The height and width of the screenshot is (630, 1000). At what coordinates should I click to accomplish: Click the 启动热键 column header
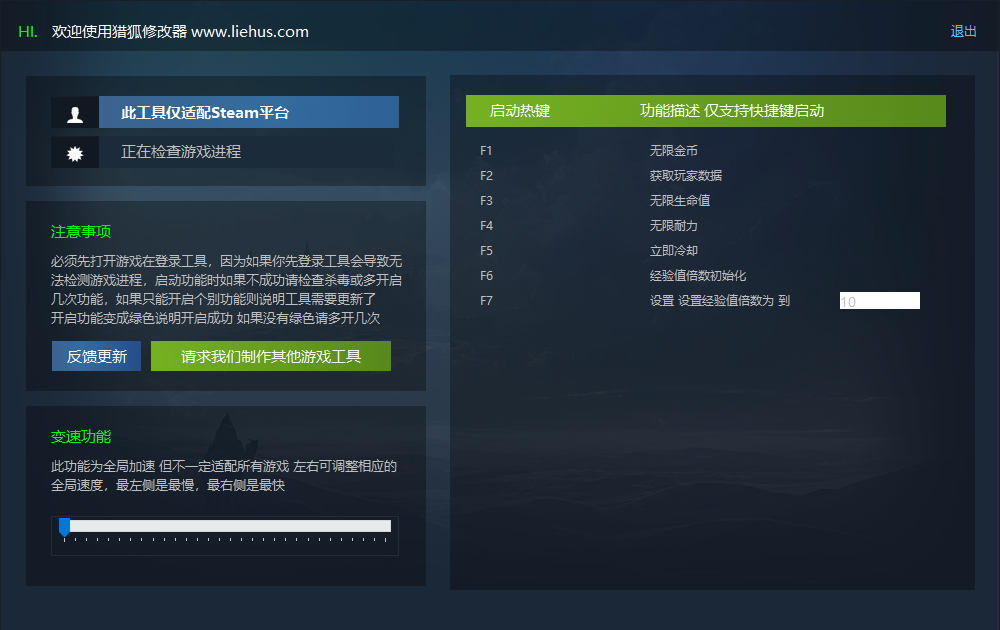pos(520,111)
